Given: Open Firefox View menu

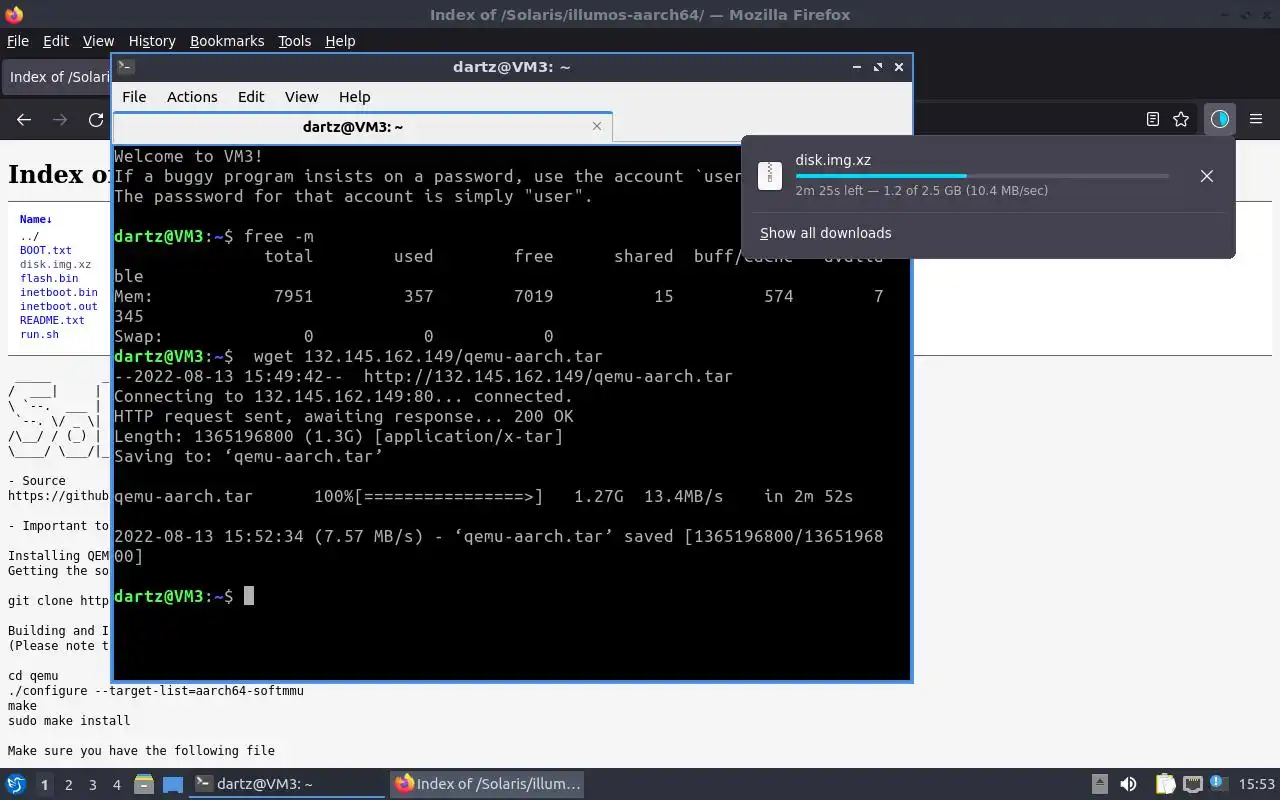Looking at the screenshot, I should 98,41.
